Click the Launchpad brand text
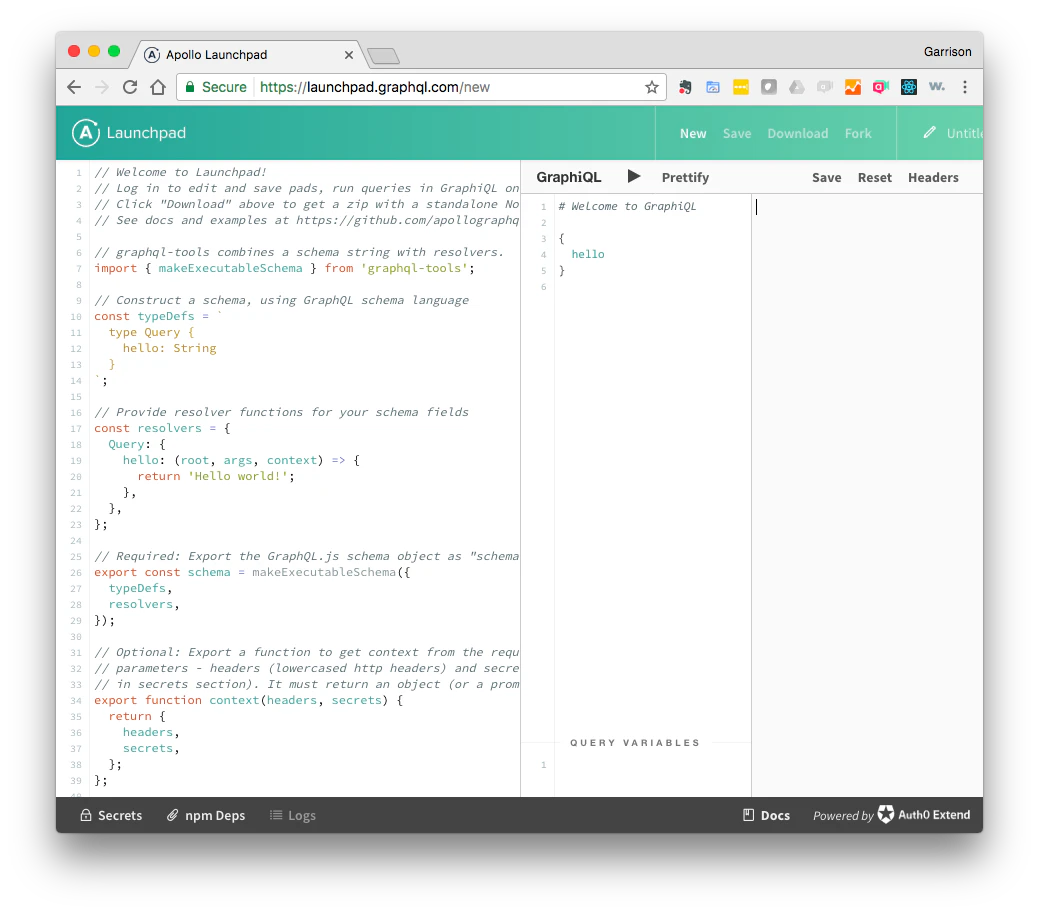This screenshot has height=913, width=1039. 146,133
